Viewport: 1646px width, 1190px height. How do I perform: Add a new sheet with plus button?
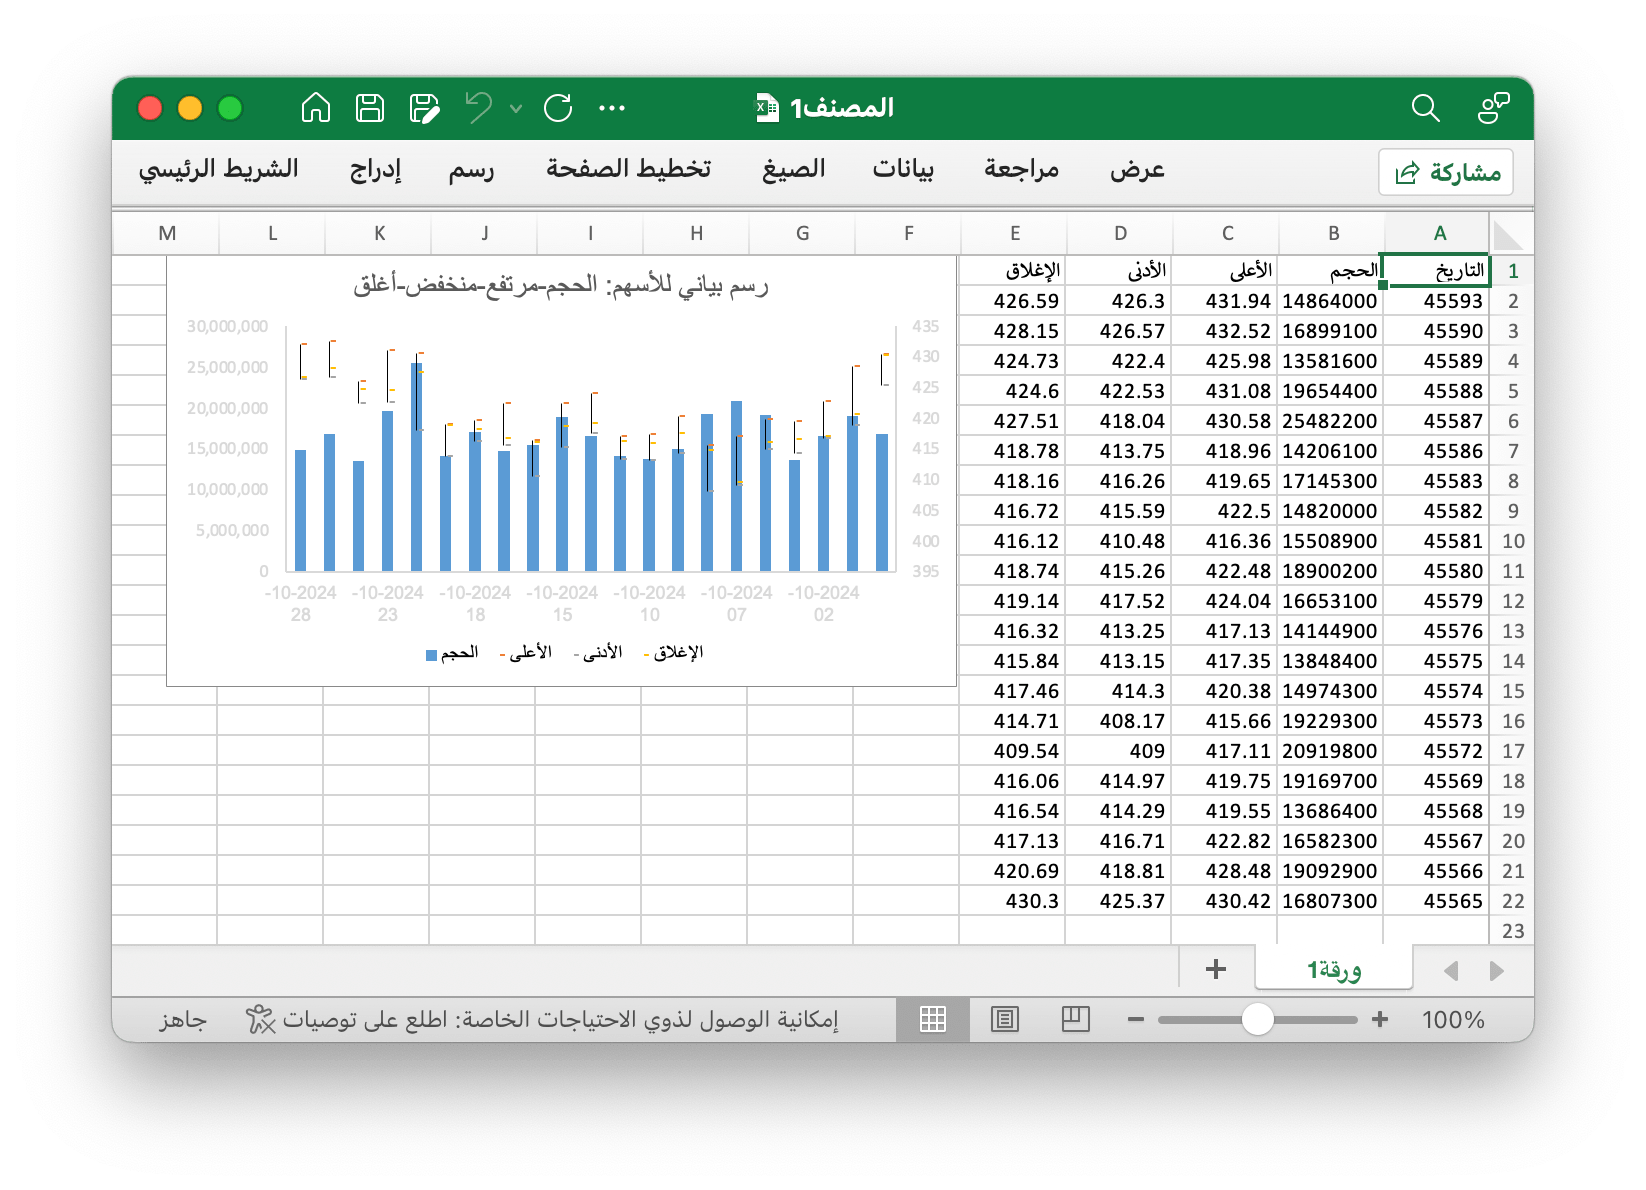(1216, 969)
